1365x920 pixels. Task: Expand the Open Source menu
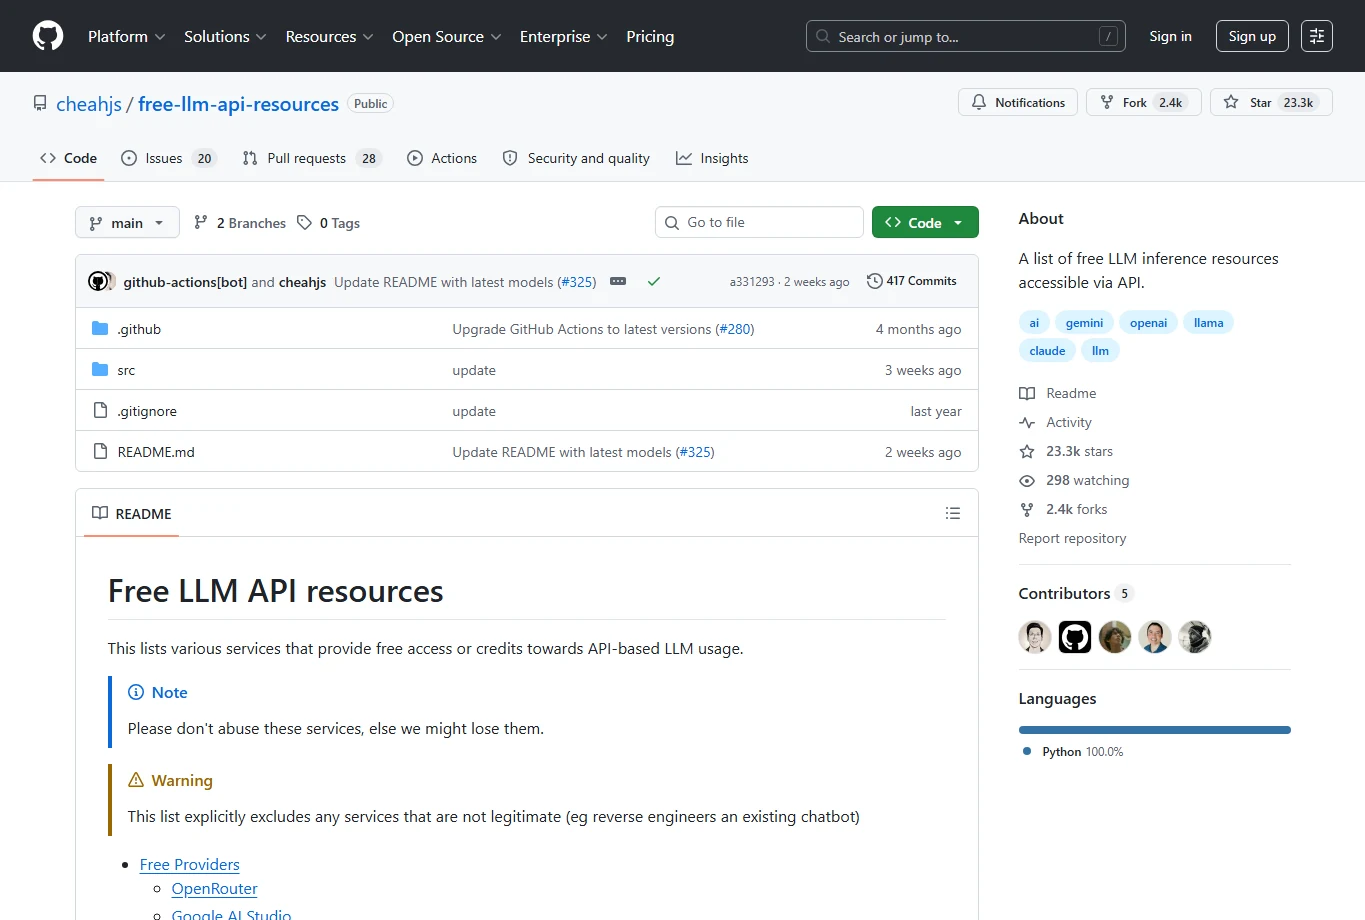(447, 36)
